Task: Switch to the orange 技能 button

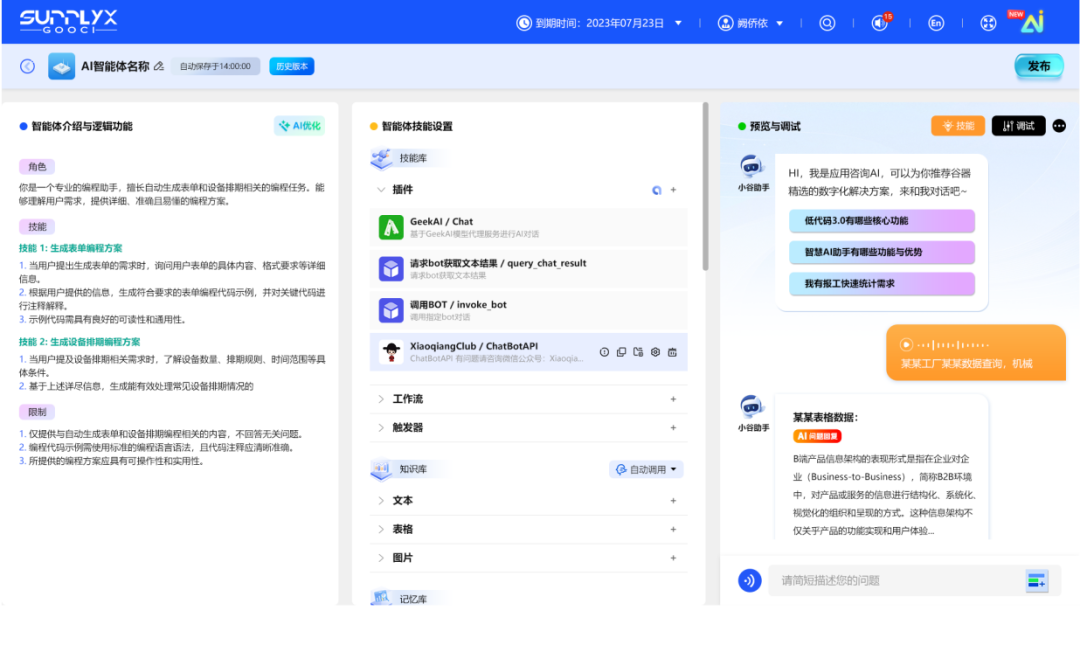Action: click(x=958, y=125)
